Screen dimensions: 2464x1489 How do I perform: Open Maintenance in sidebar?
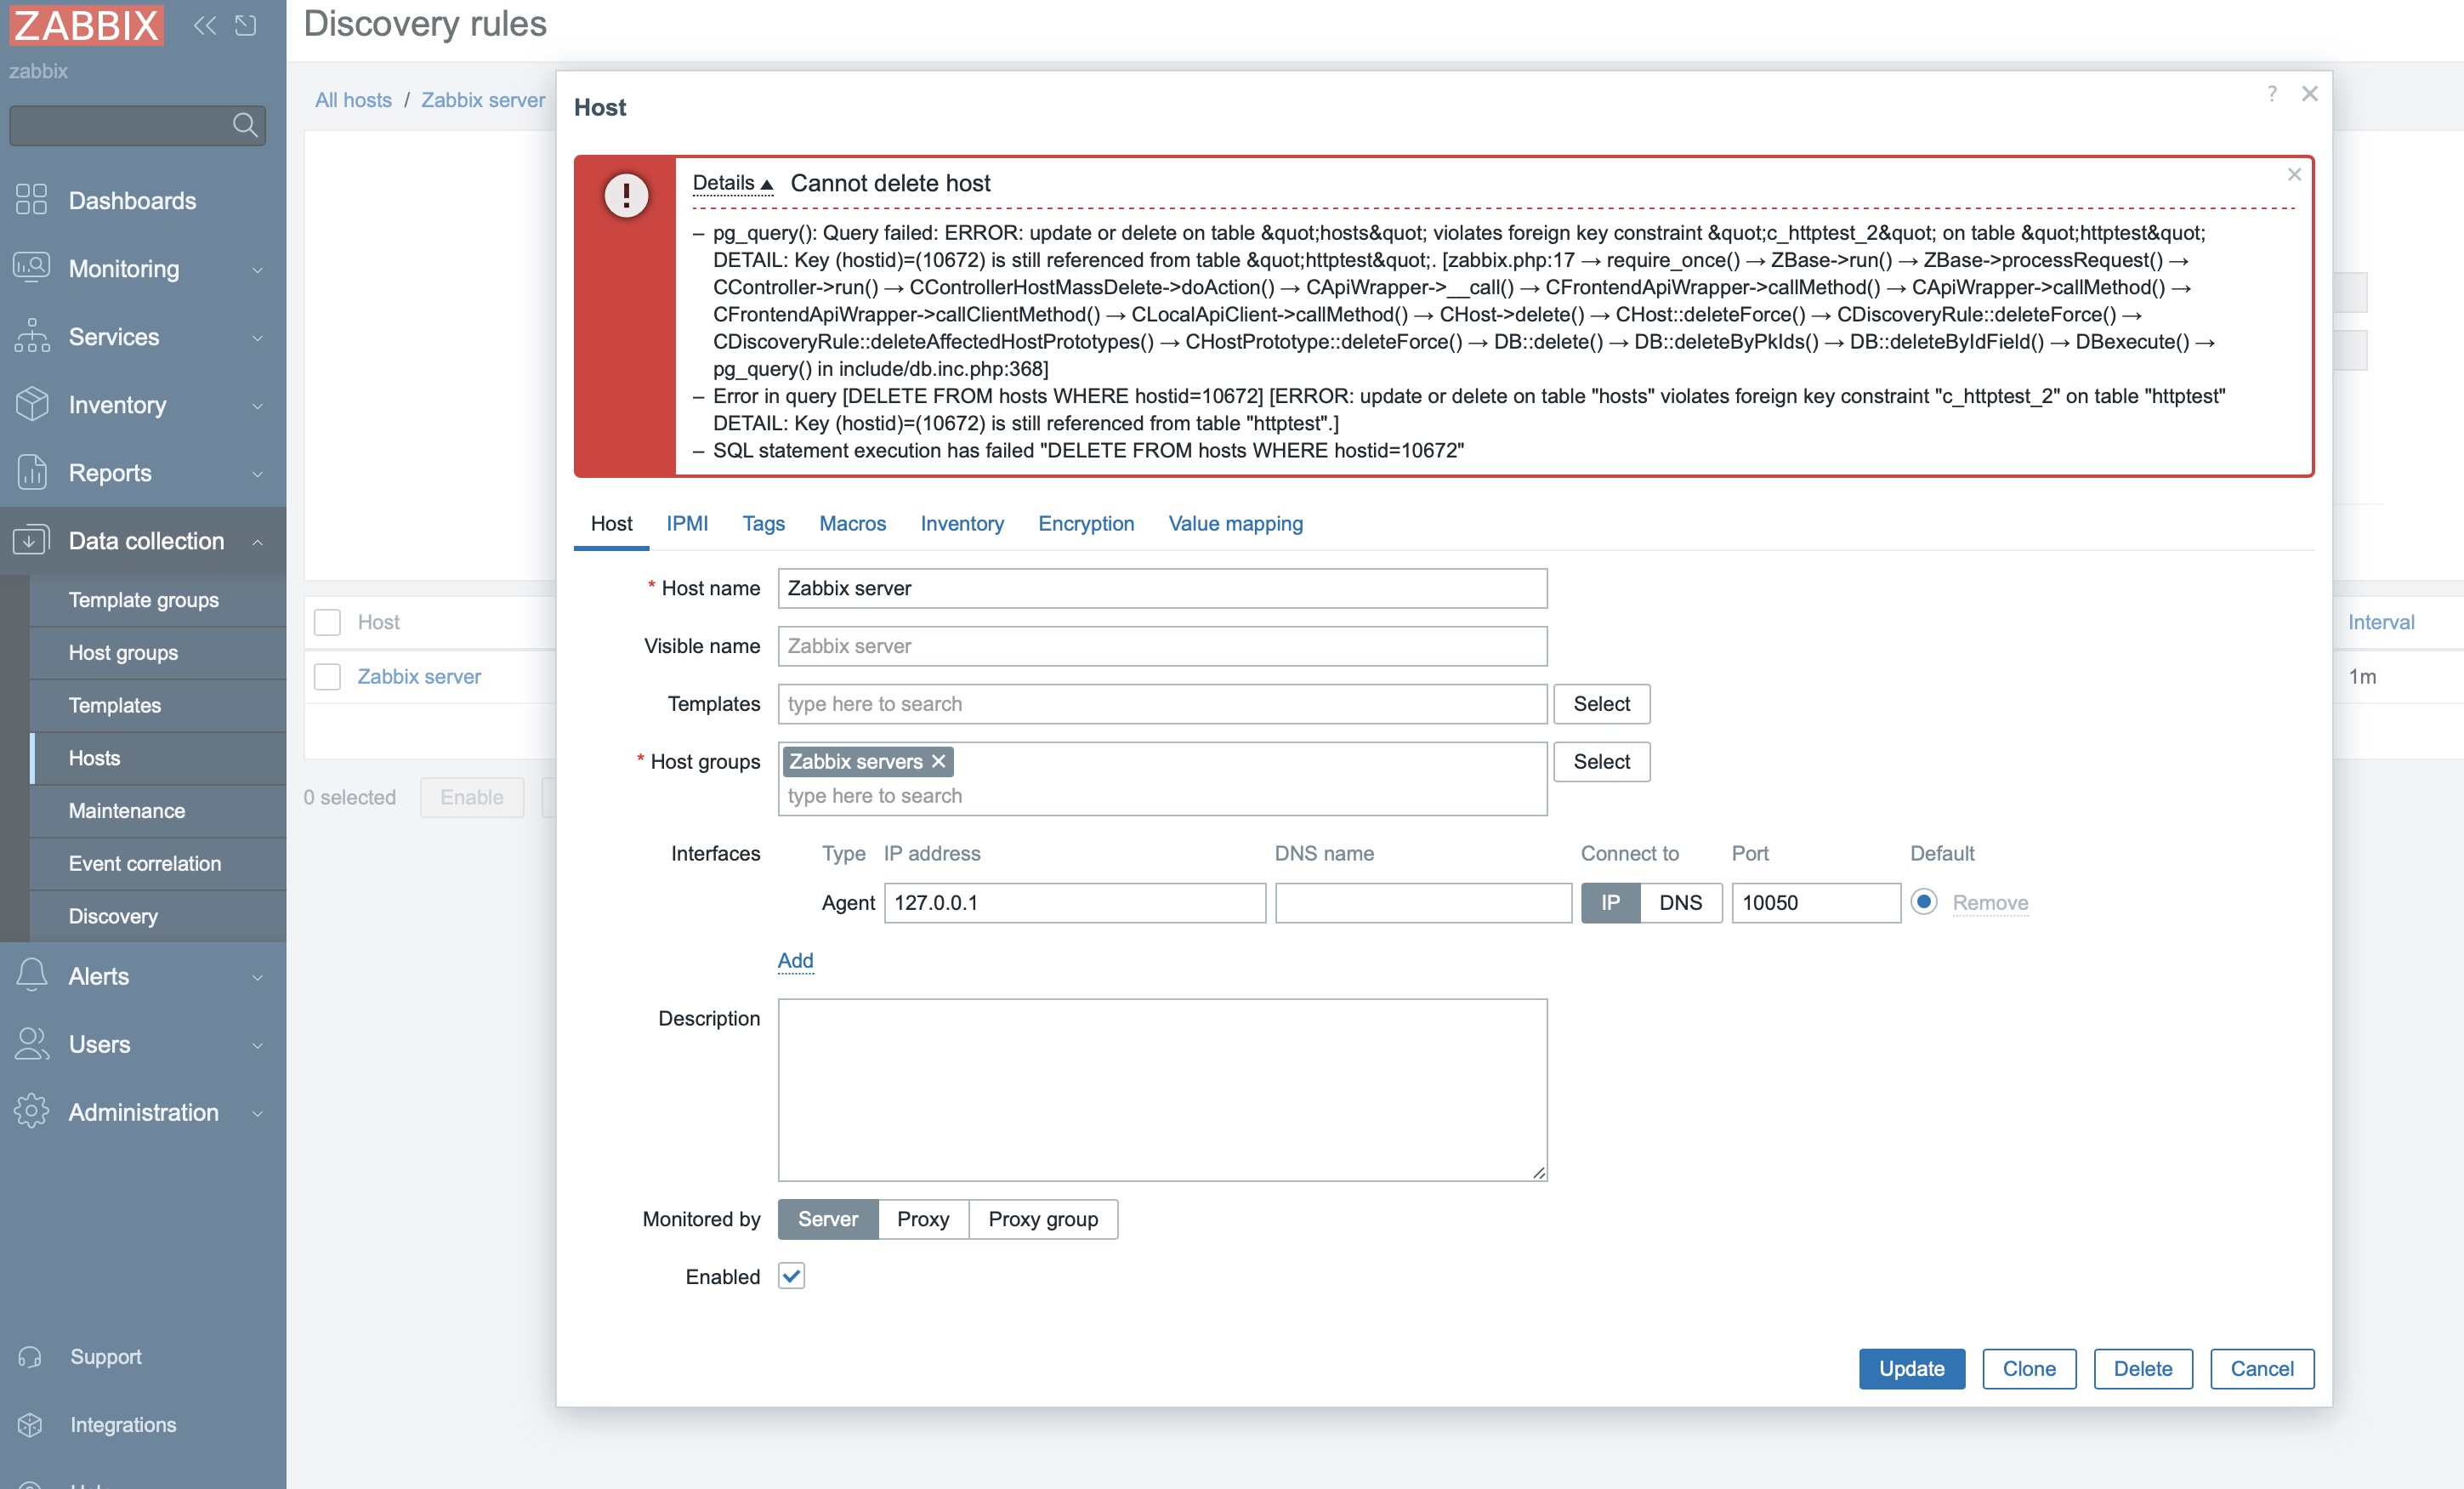pyautogui.click(x=157, y=810)
